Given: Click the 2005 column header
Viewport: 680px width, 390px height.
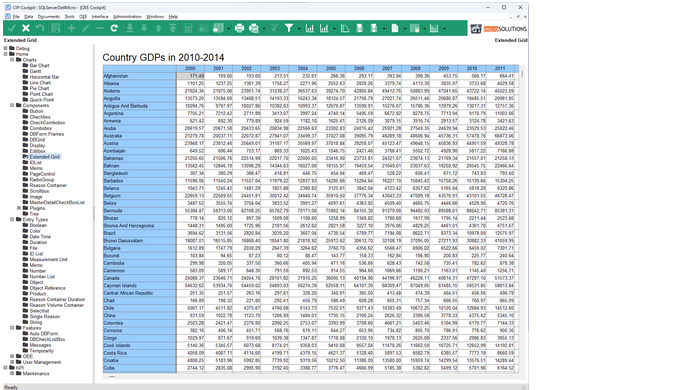Looking at the screenshot, I should (x=331, y=68).
